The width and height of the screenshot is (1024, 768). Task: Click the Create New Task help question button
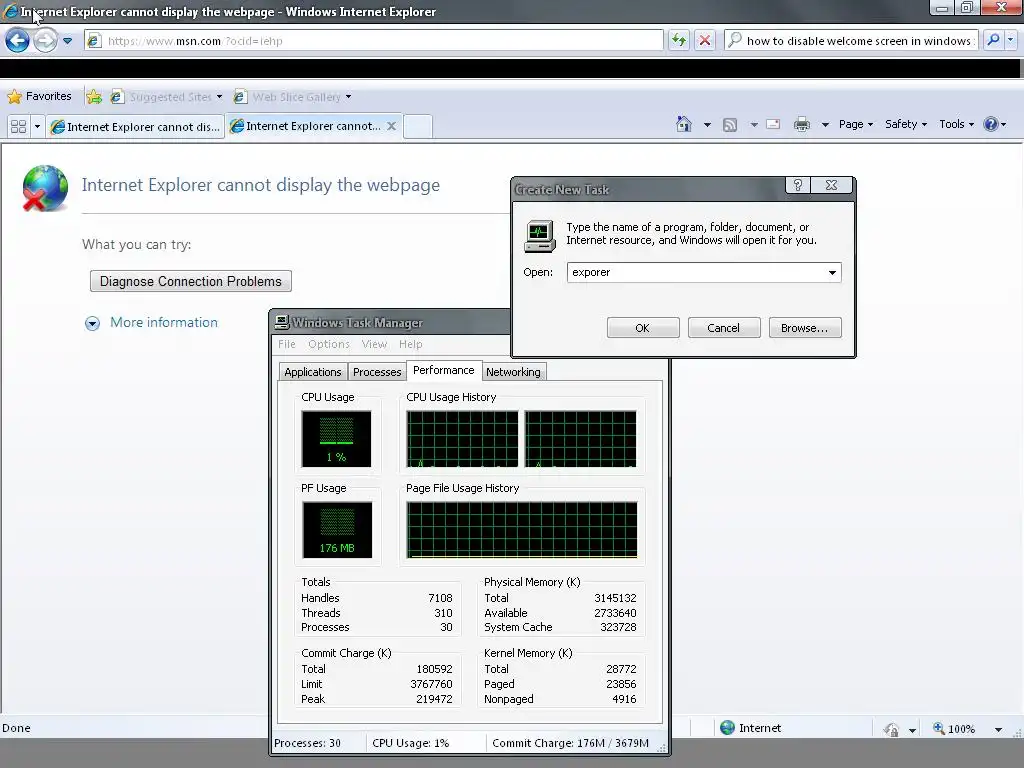pyautogui.click(x=797, y=185)
